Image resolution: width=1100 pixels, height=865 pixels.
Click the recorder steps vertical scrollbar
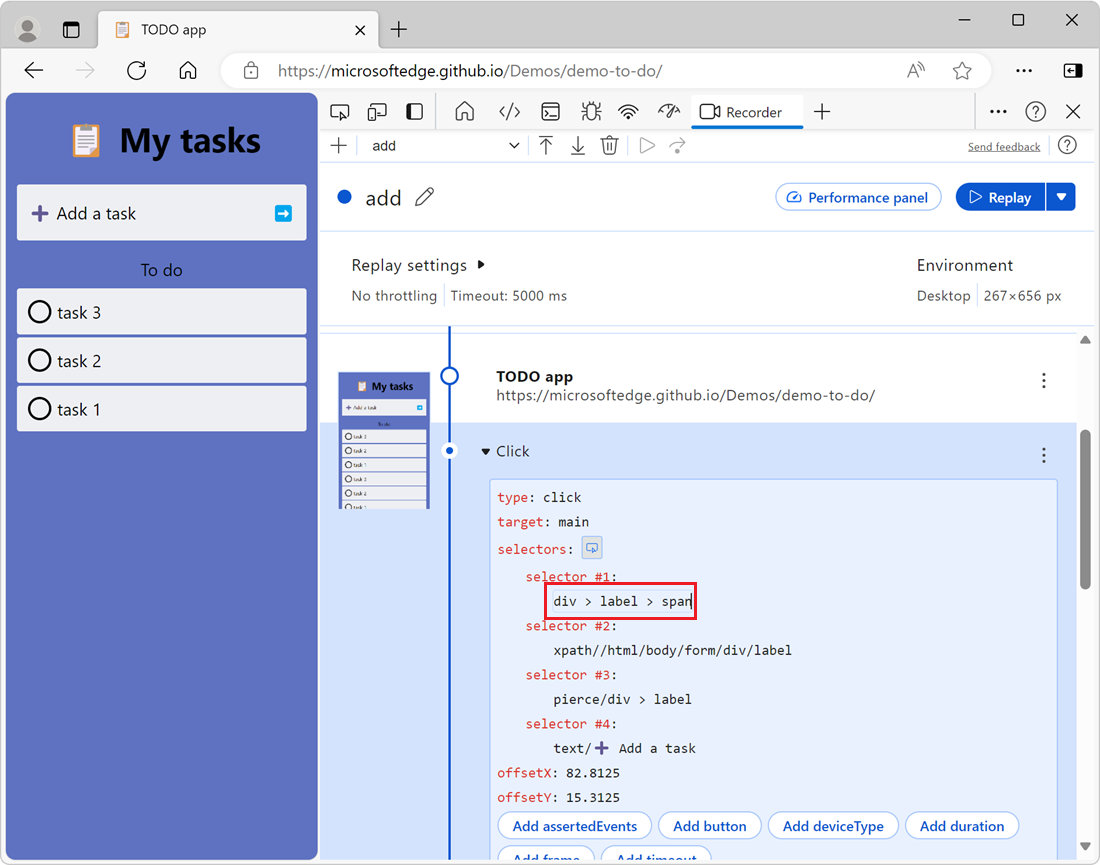1085,510
